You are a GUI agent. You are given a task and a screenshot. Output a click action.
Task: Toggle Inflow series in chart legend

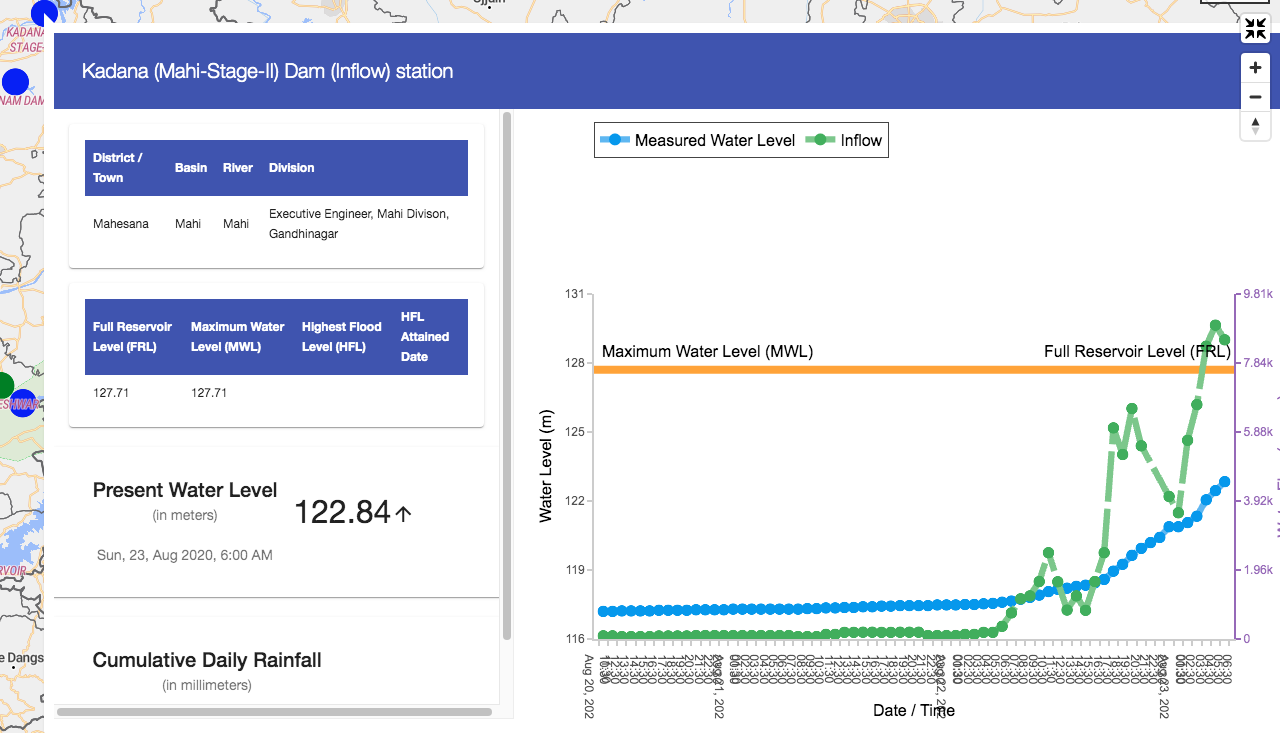846,141
